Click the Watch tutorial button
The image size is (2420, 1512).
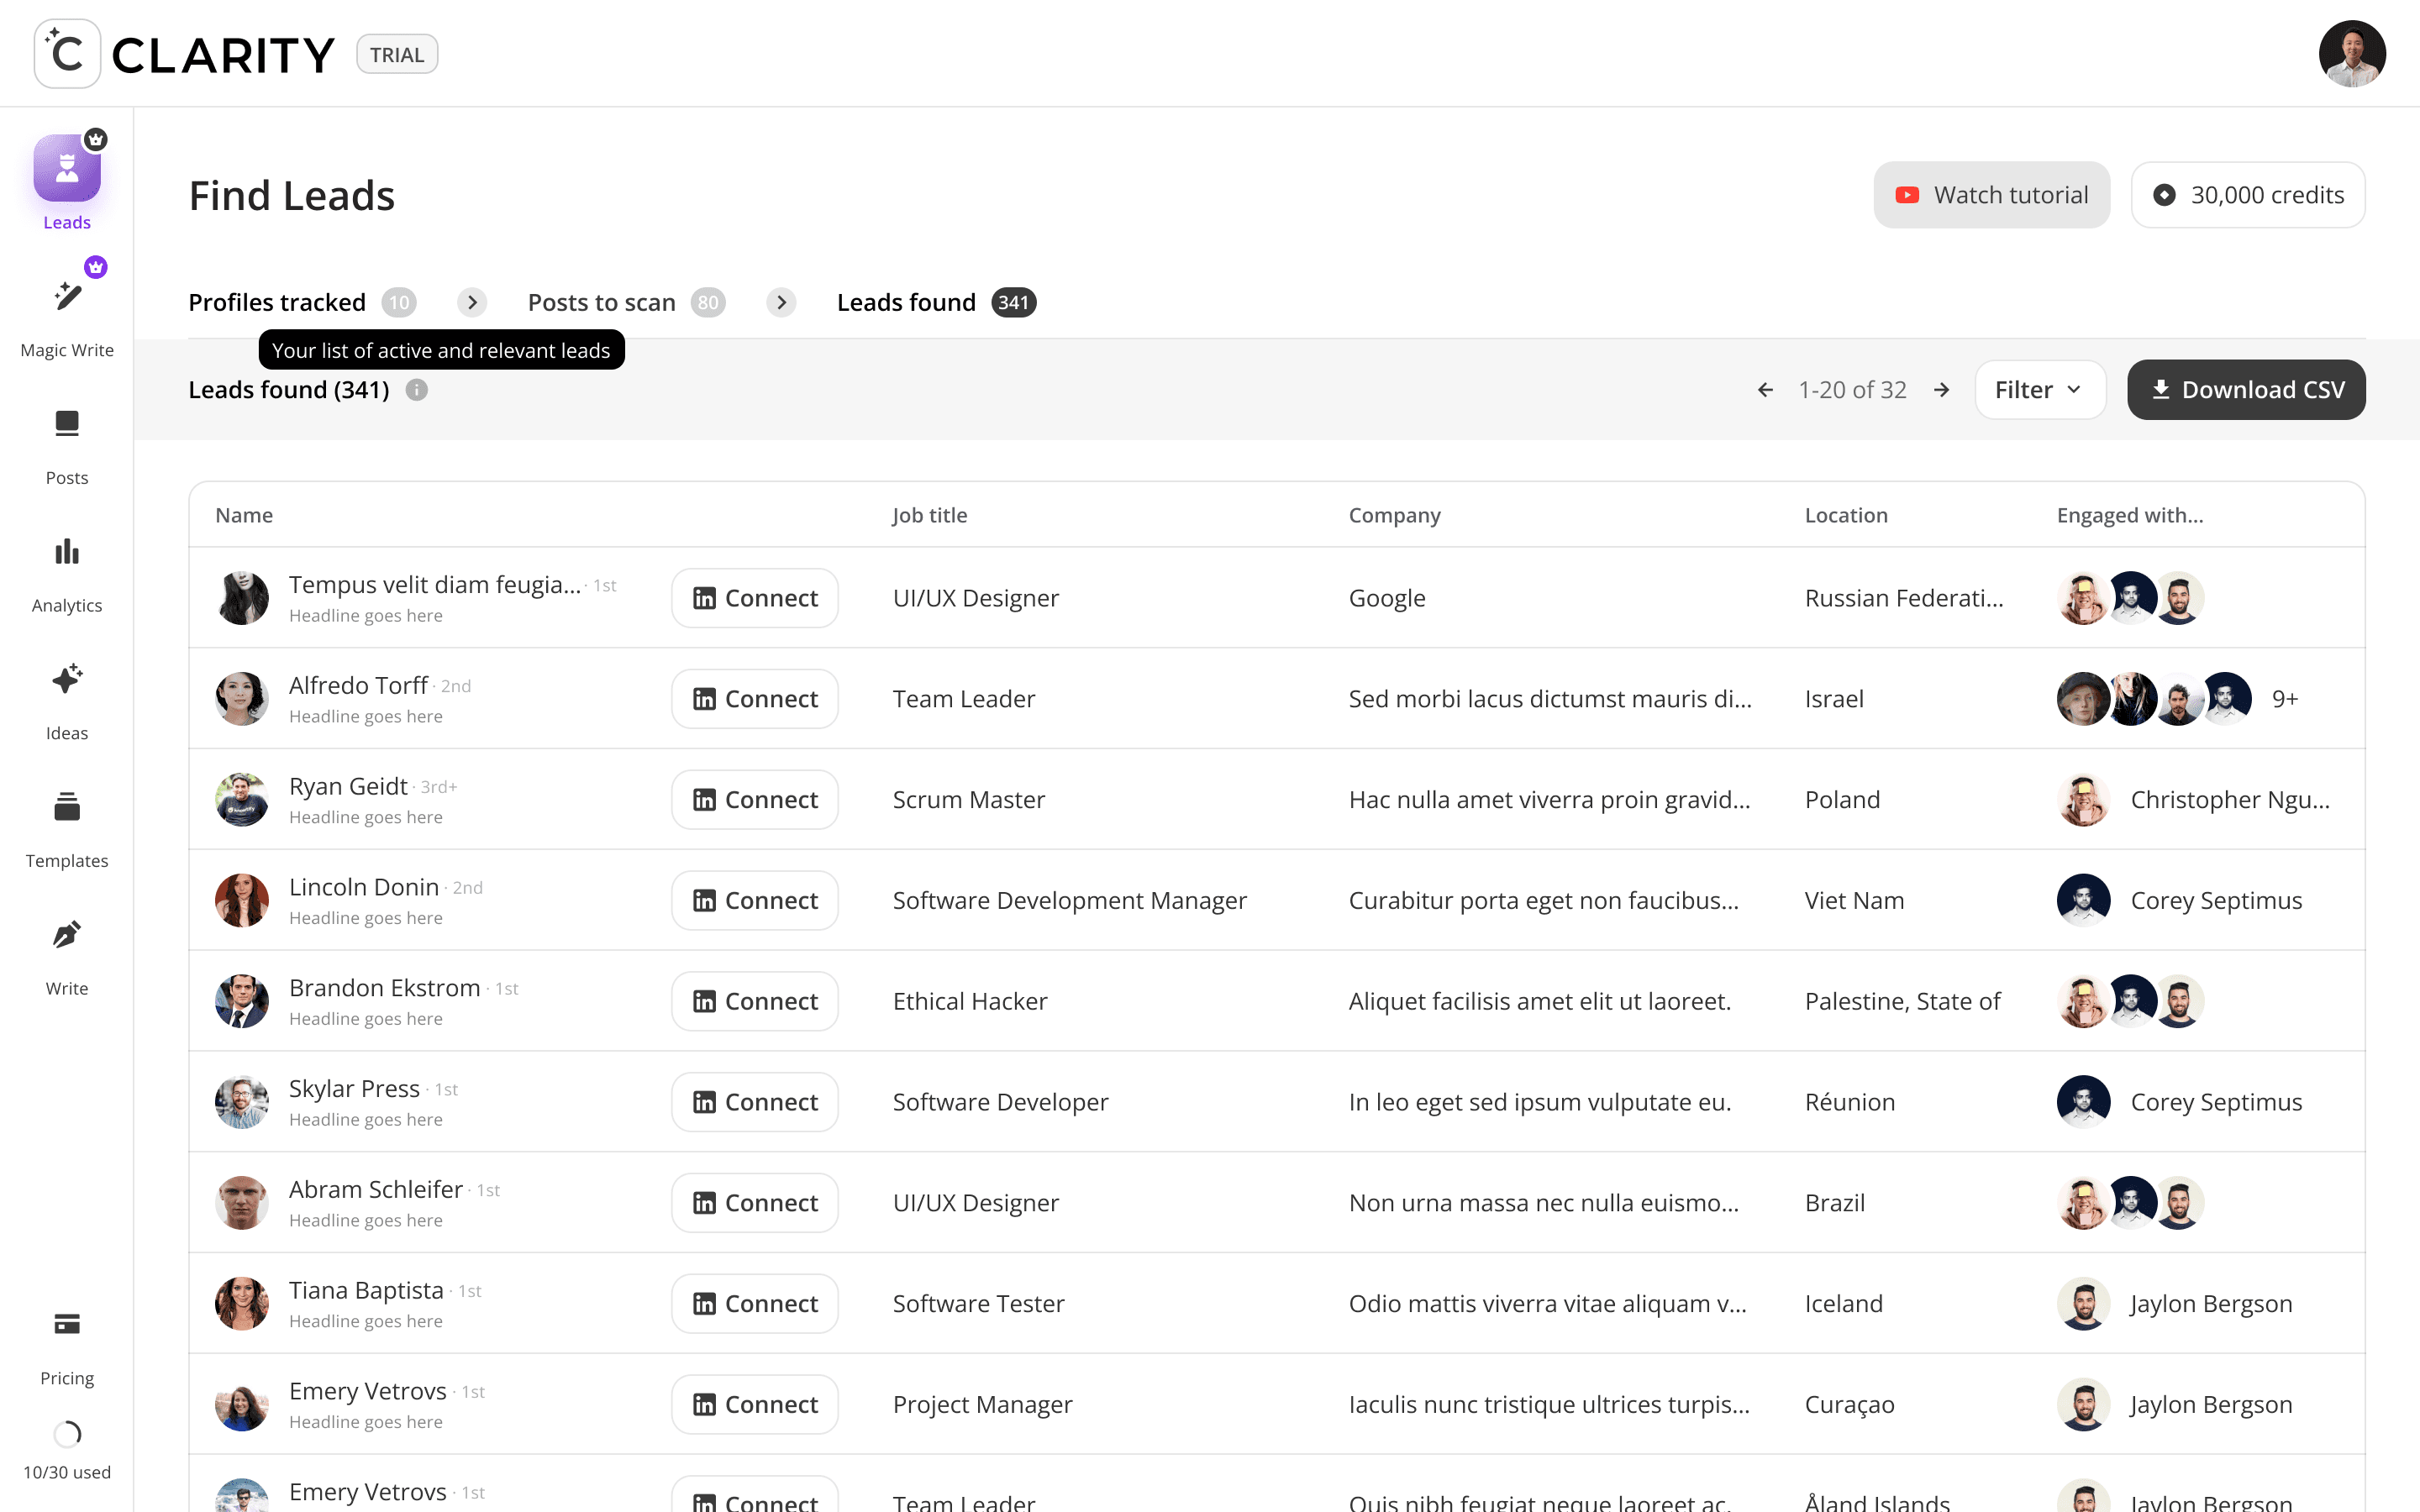point(1991,195)
